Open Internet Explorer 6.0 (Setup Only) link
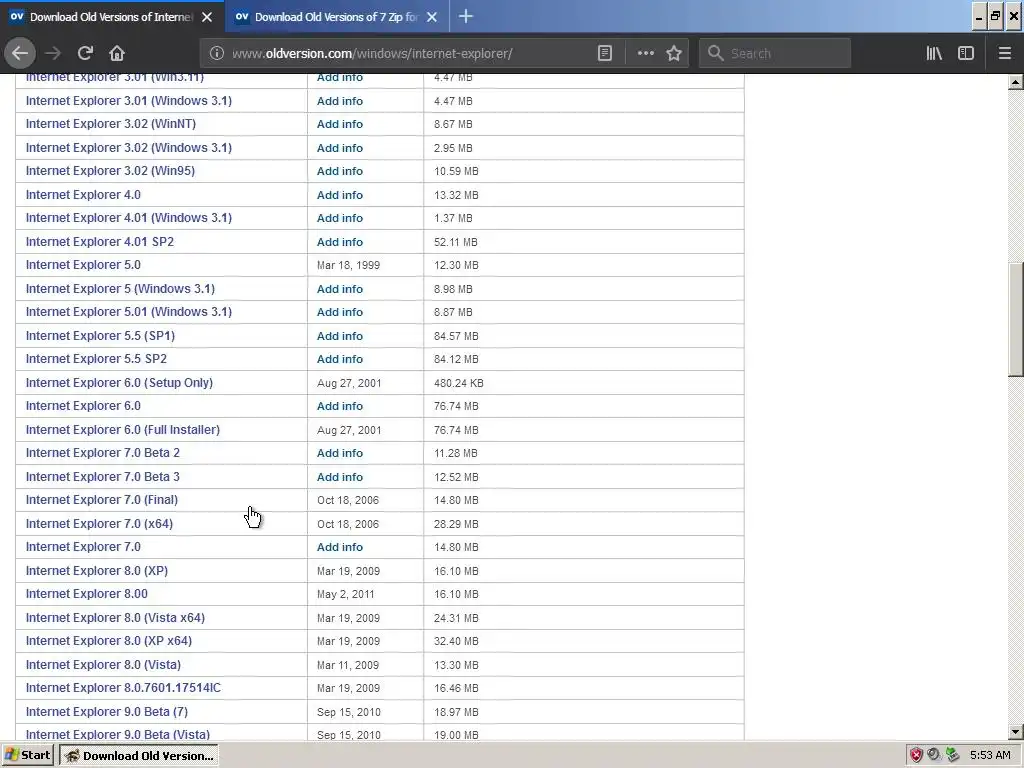The height and width of the screenshot is (768, 1024). pos(119,382)
